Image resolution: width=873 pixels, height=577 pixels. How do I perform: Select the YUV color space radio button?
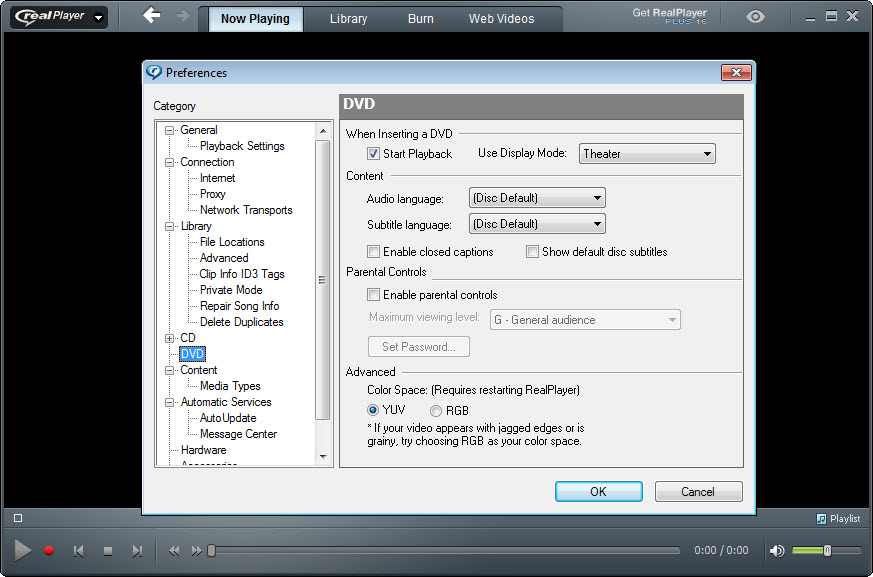(x=372, y=410)
